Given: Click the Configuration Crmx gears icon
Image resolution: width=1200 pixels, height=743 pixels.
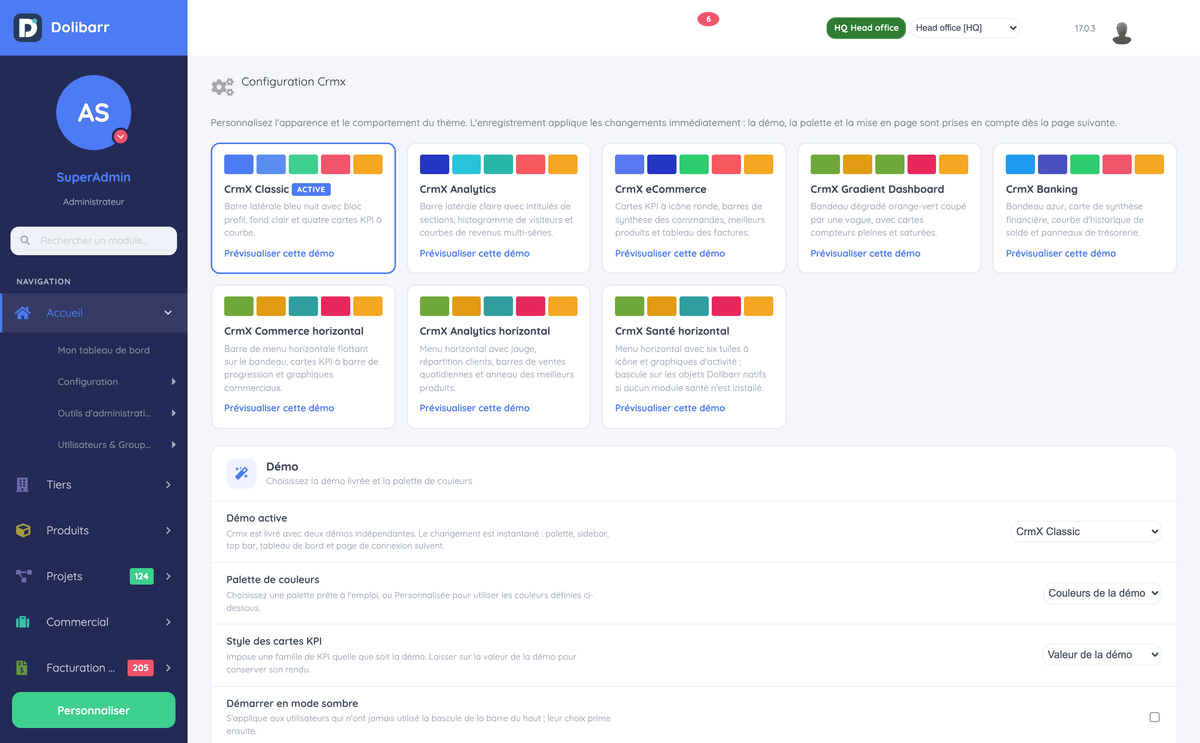Looking at the screenshot, I should click(x=222, y=87).
